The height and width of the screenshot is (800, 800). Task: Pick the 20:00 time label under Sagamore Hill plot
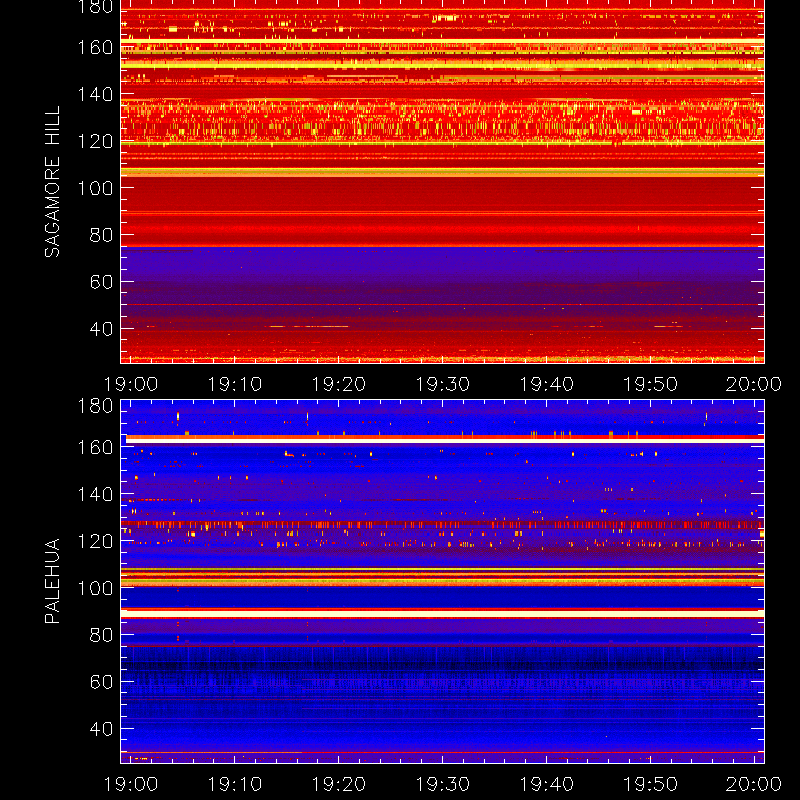pos(754,384)
